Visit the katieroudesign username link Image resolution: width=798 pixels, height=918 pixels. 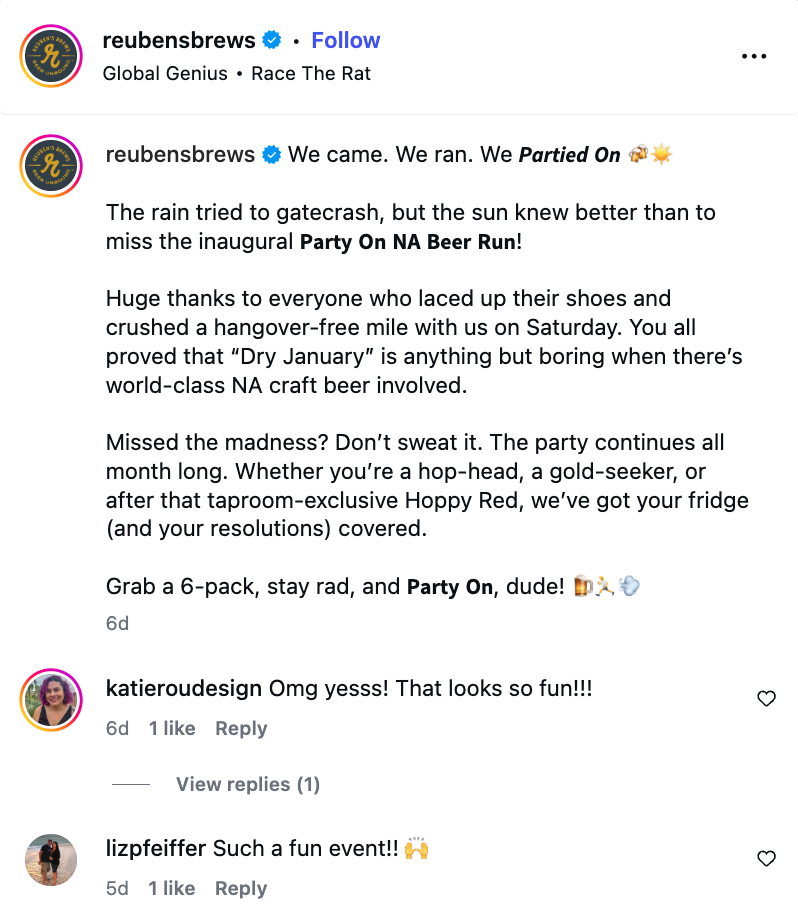coord(183,689)
